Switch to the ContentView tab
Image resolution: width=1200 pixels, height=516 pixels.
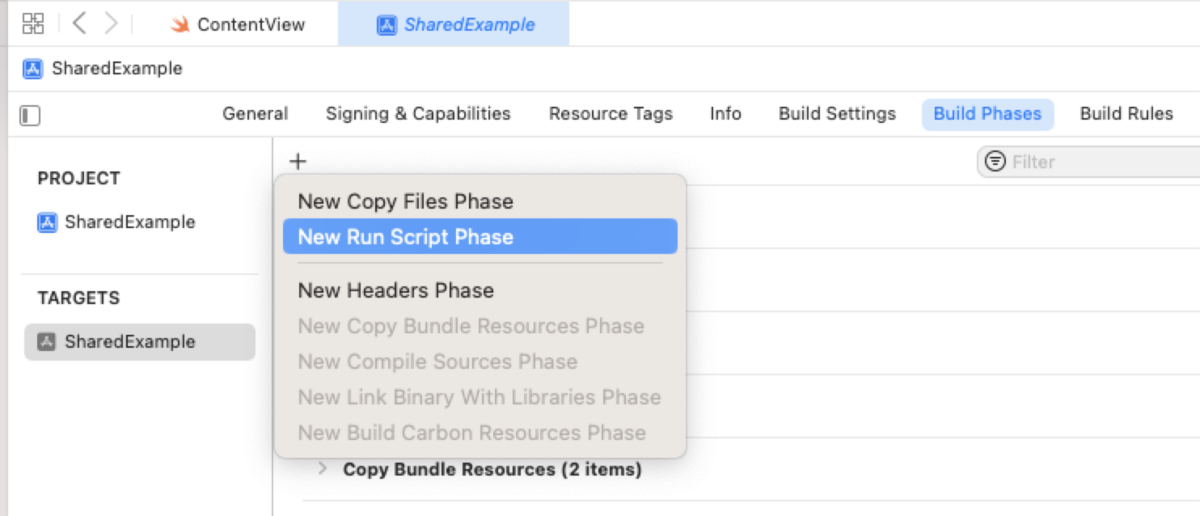point(238,24)
